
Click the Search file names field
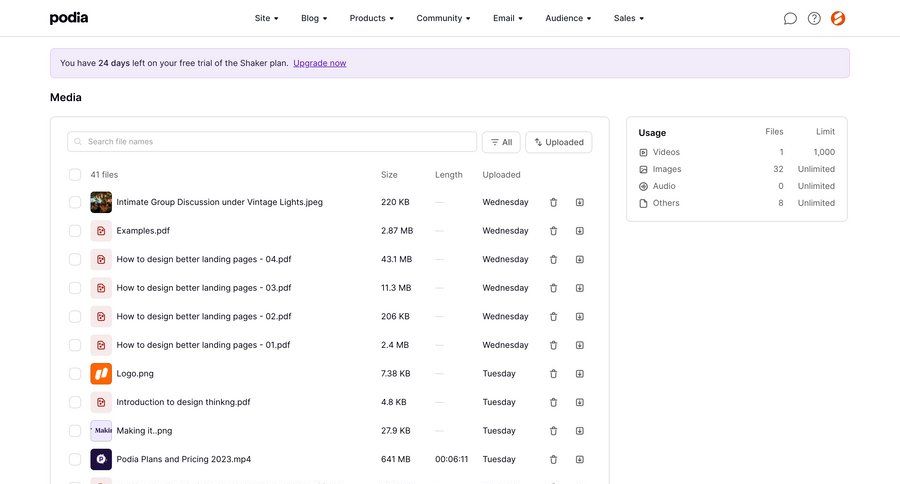pyautogui.click(x=272, y=142)
